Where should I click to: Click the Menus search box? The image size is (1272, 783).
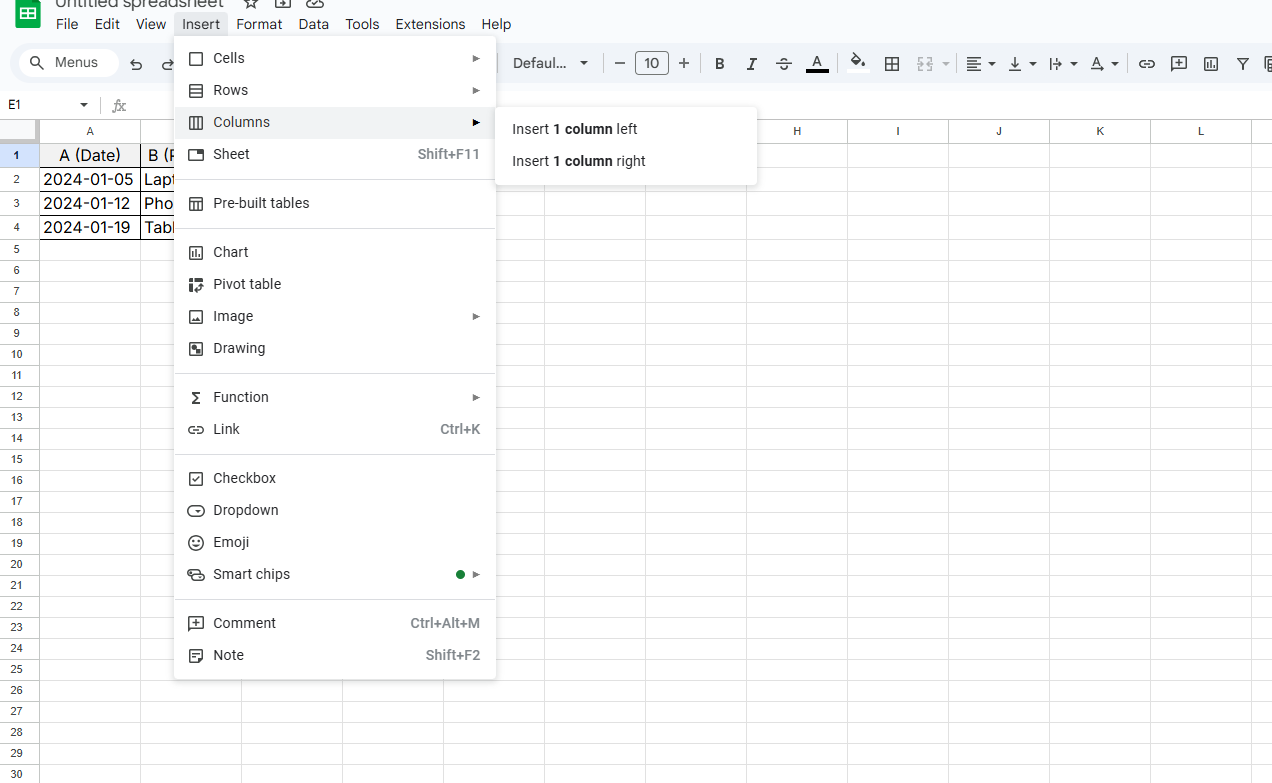pyautogui.click(x=68, y=63)
